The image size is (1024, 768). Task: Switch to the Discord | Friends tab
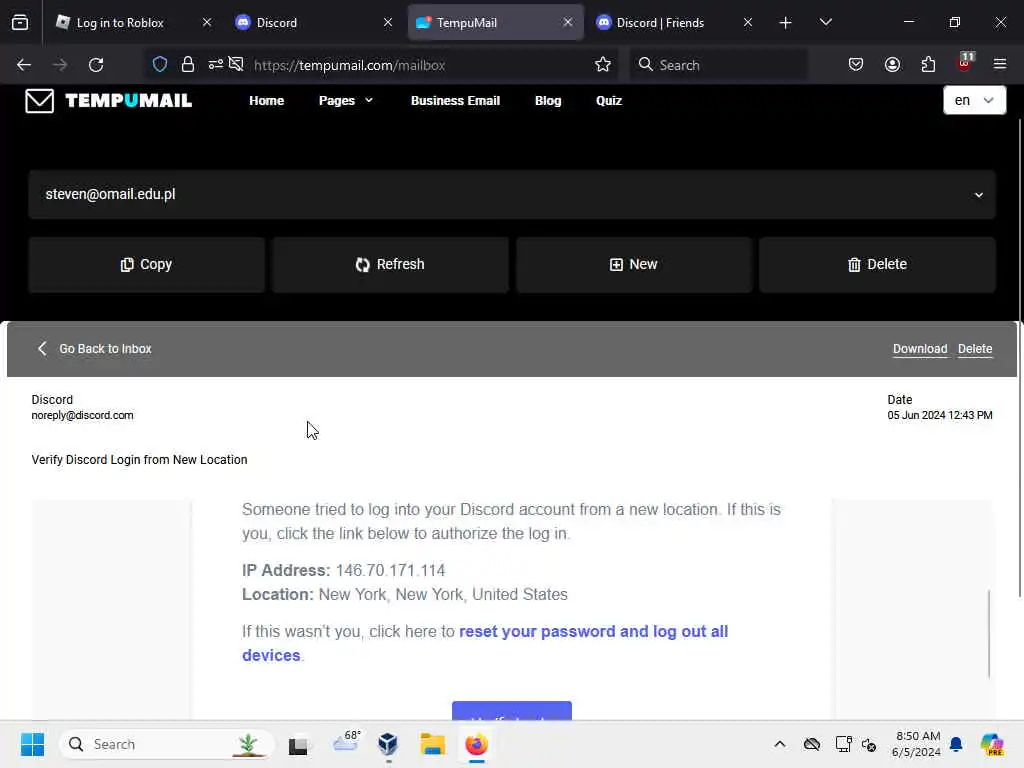tap(675, 22)
